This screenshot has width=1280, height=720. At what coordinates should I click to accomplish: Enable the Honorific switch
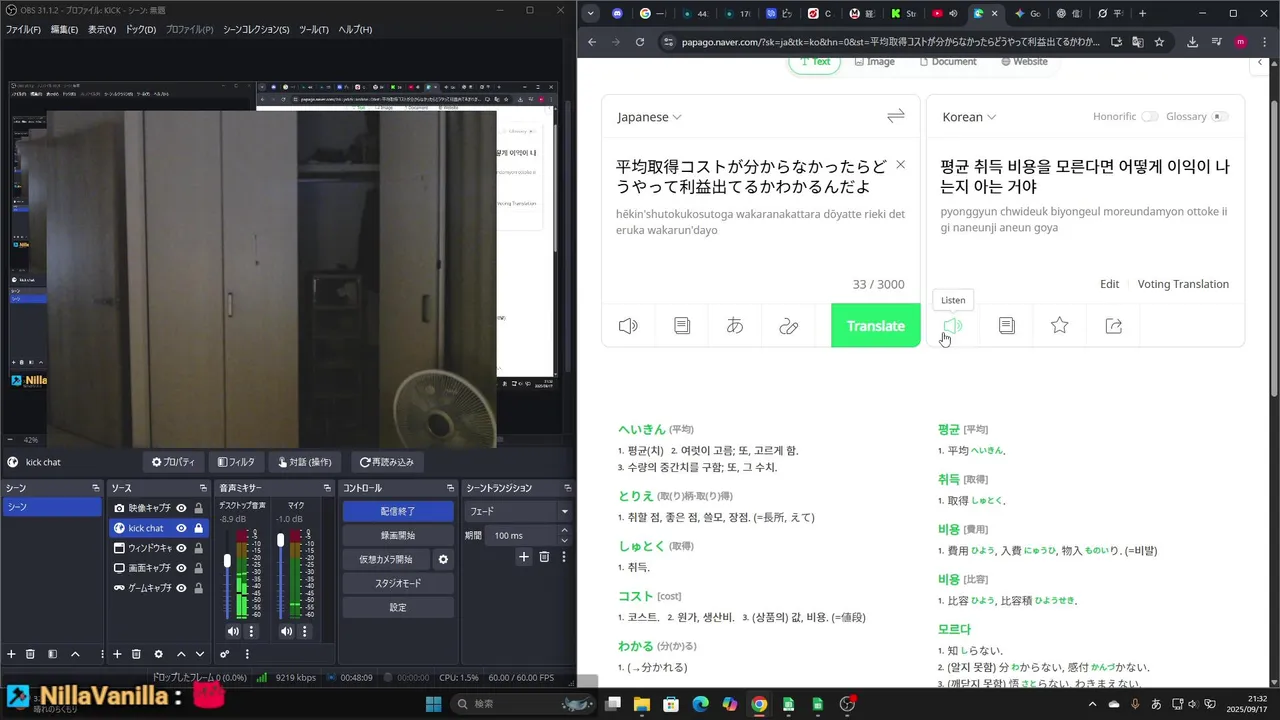tap(1150, 117)
